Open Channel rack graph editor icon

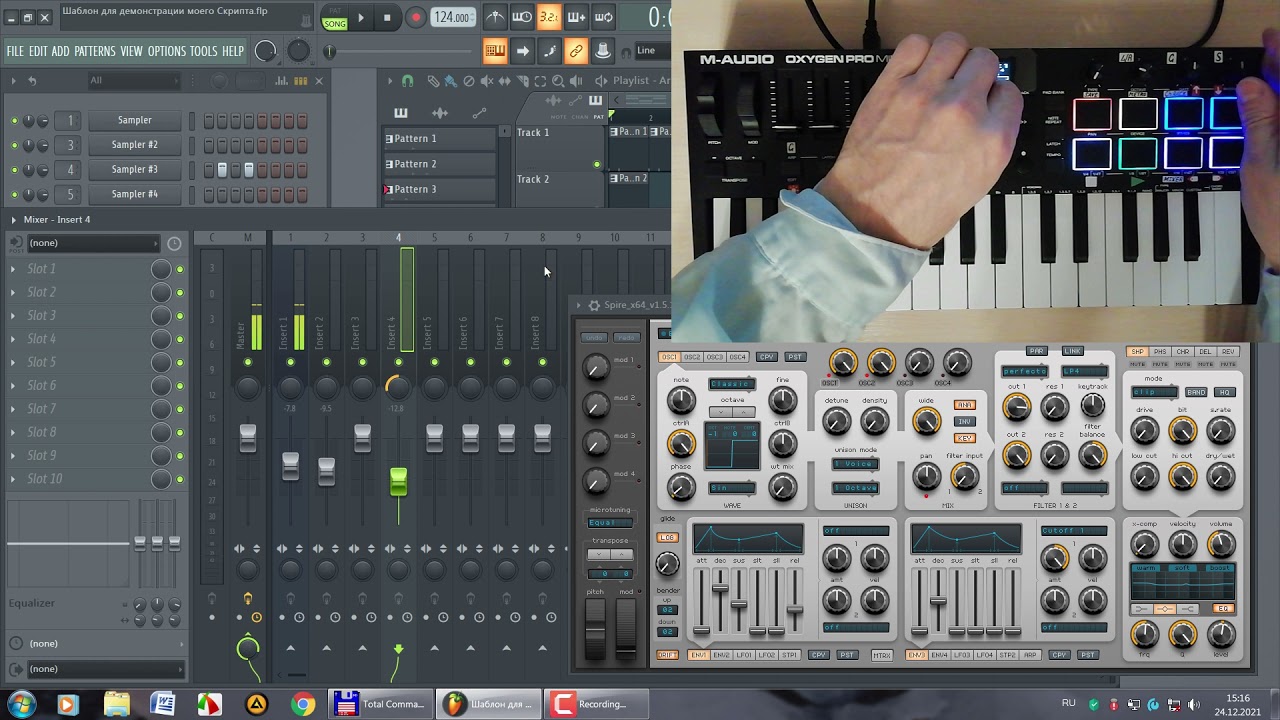283,81
